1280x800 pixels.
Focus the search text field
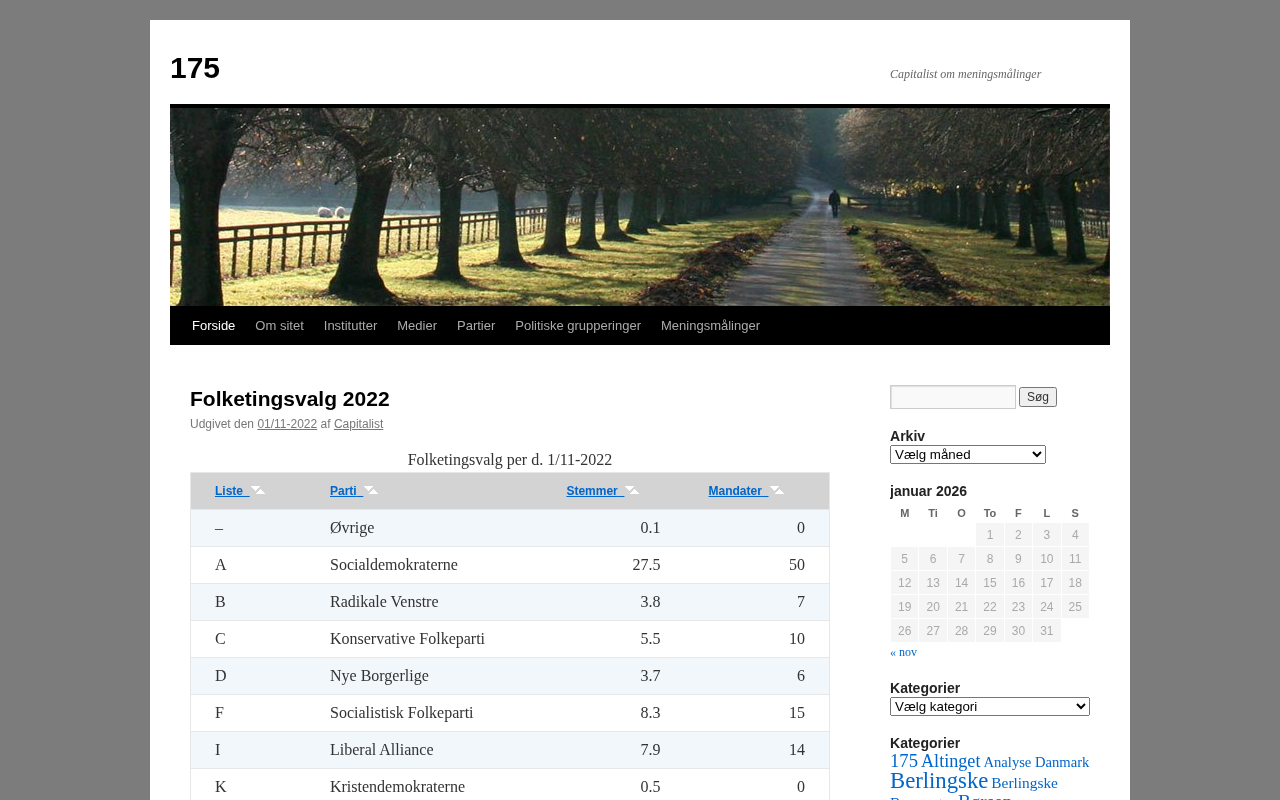coord(952,397)
